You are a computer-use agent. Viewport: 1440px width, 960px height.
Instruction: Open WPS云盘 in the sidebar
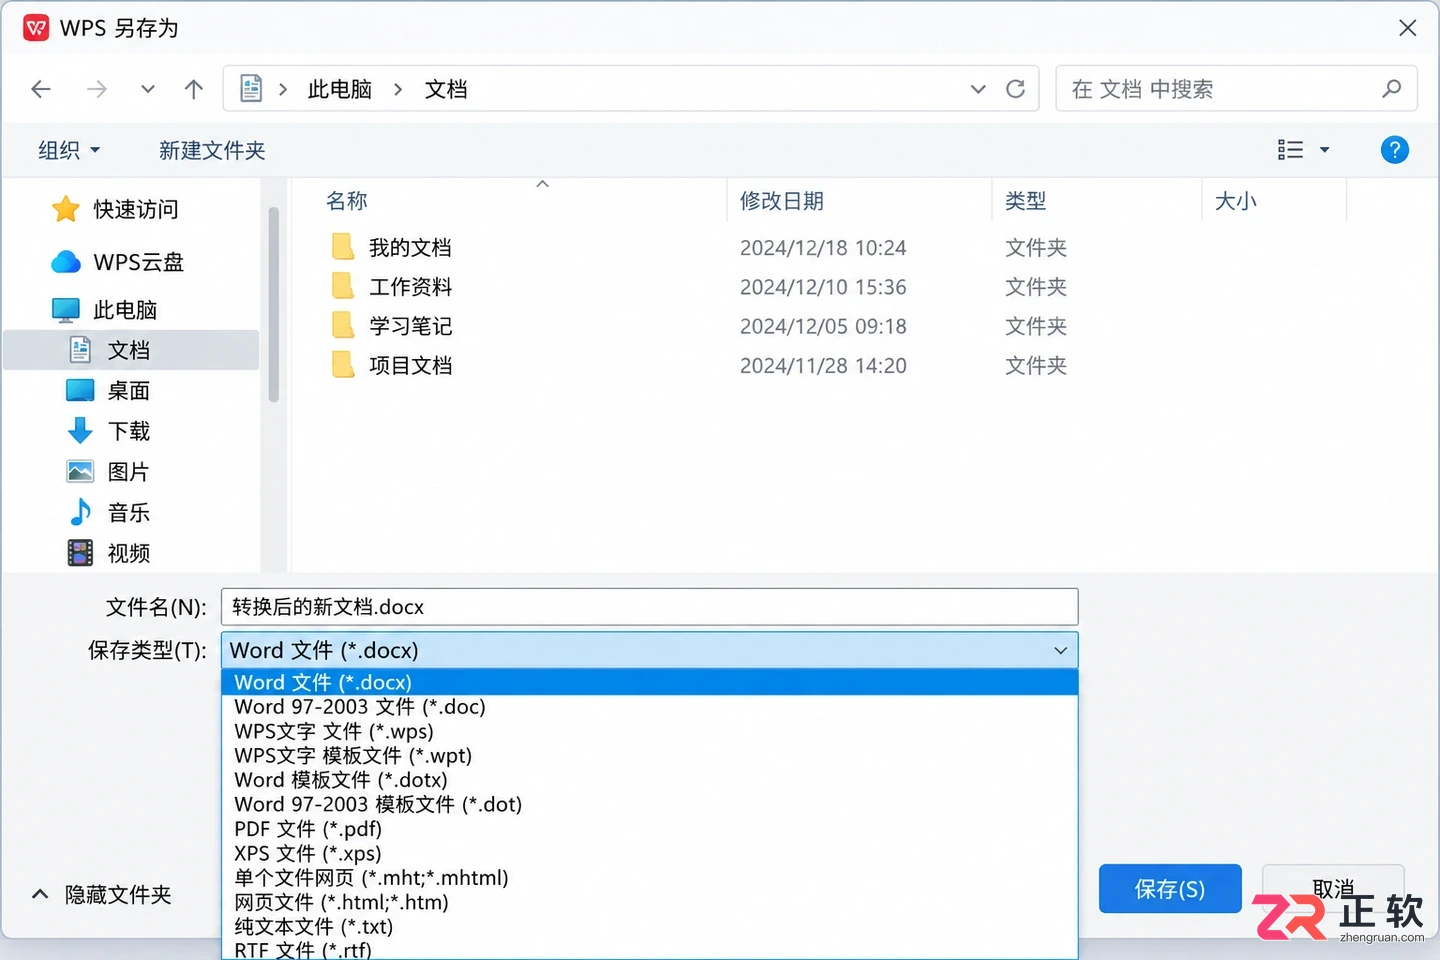118,262
